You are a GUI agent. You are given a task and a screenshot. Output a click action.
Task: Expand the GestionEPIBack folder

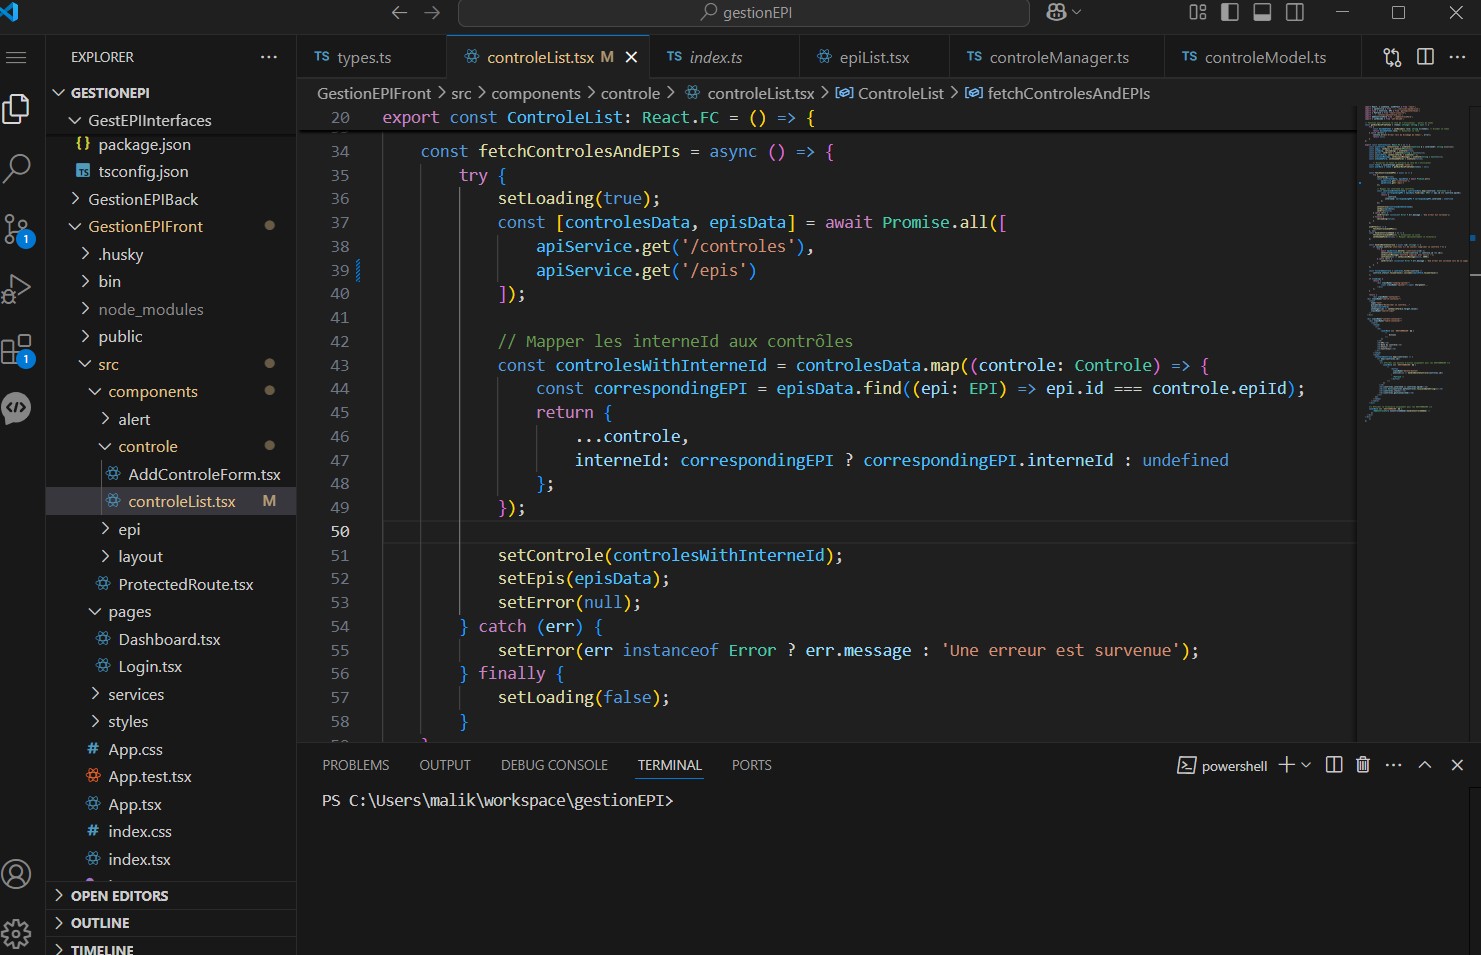tap(171, 199)
